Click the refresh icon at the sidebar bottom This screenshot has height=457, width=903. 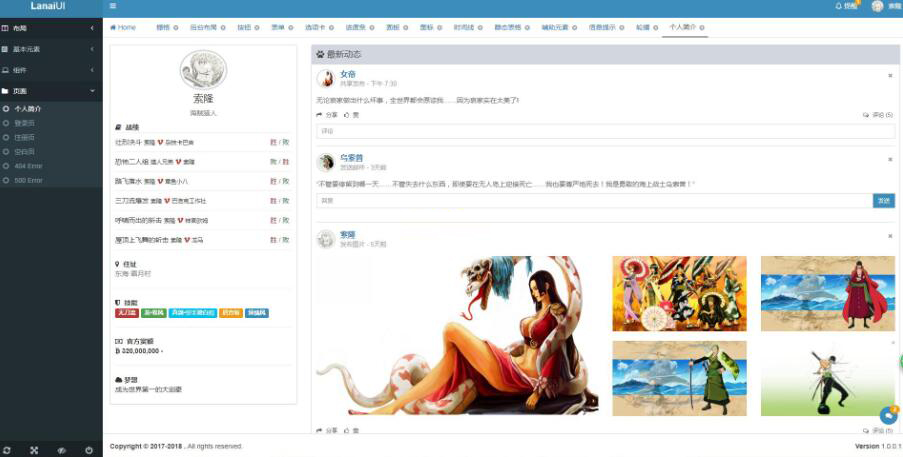tap(6, 450)
